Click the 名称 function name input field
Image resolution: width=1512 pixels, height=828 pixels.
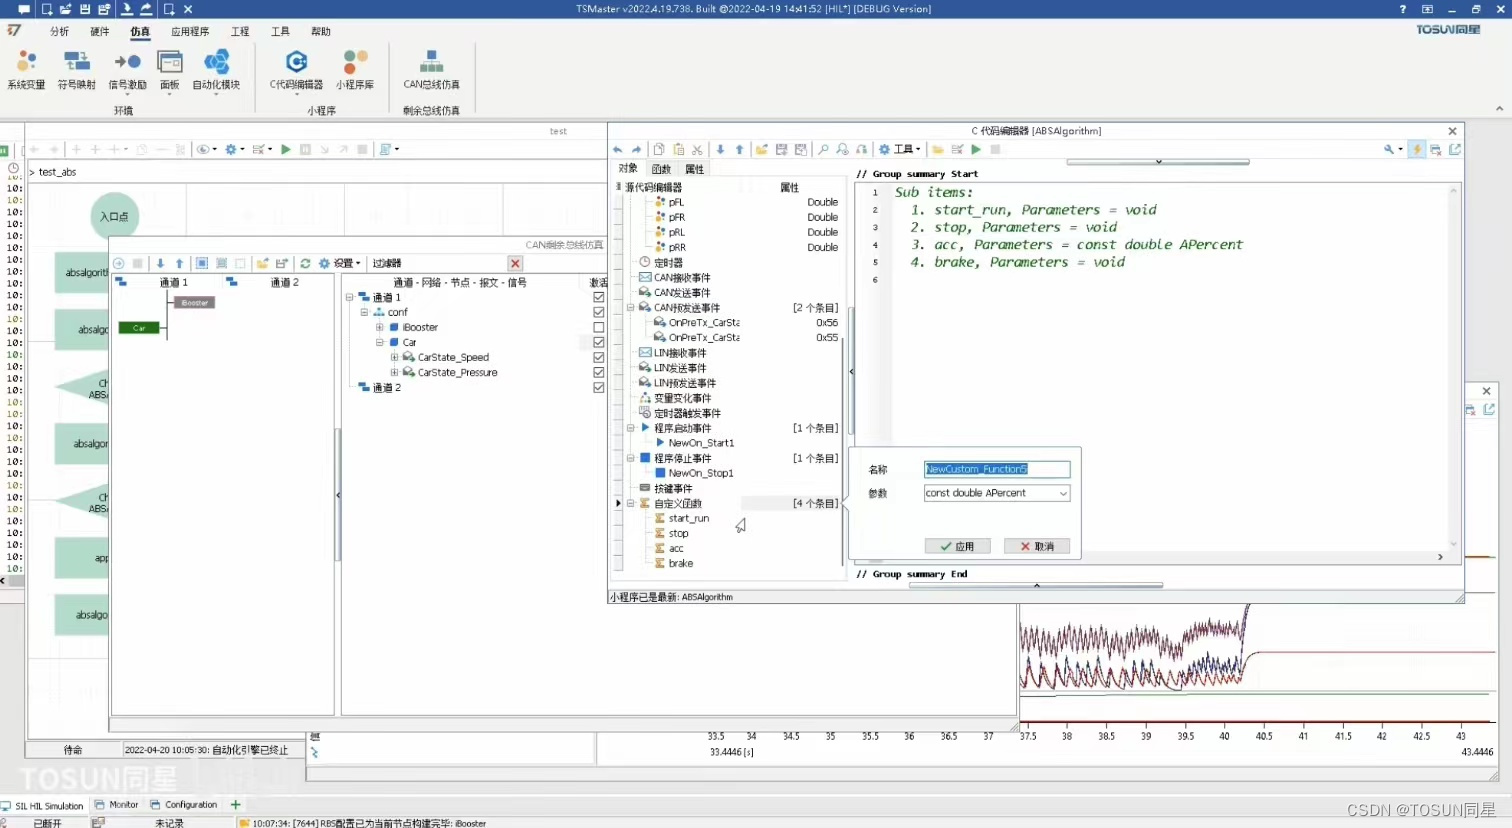click(x=997, y=469)
